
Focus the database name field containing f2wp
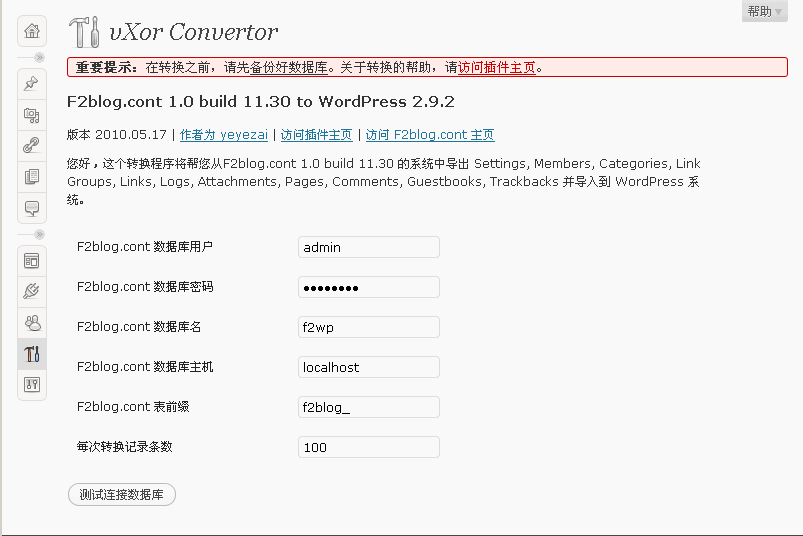tap(369, 327)
